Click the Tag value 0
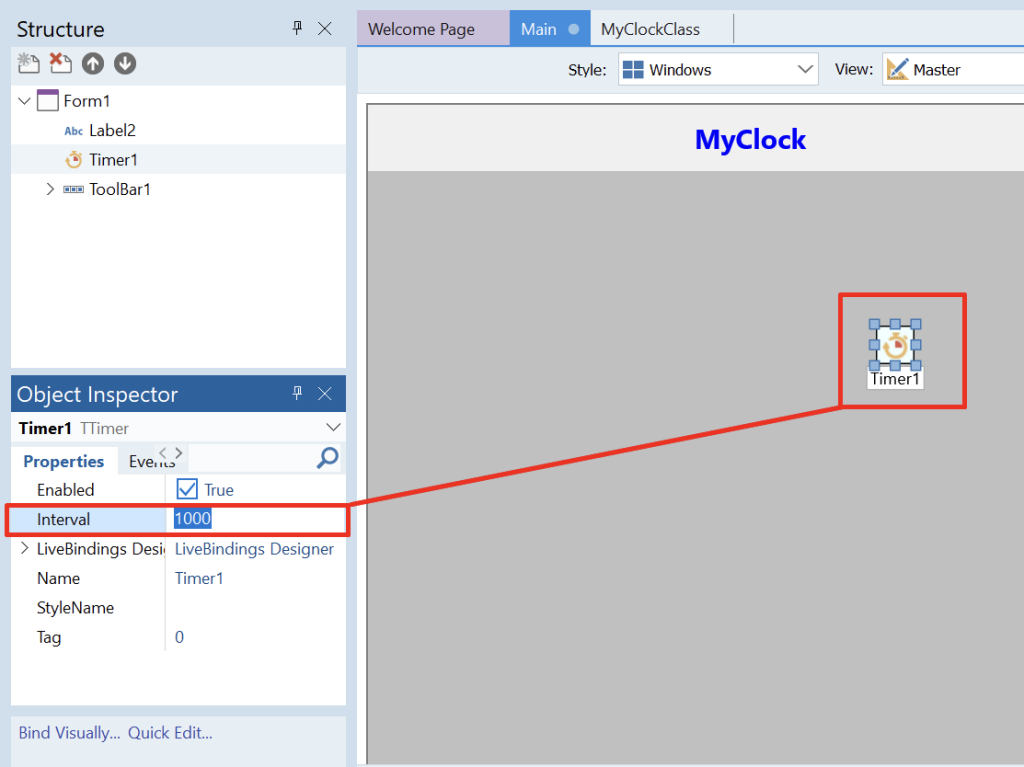This screenshot has width=1024, height=767. coord(180,637)
